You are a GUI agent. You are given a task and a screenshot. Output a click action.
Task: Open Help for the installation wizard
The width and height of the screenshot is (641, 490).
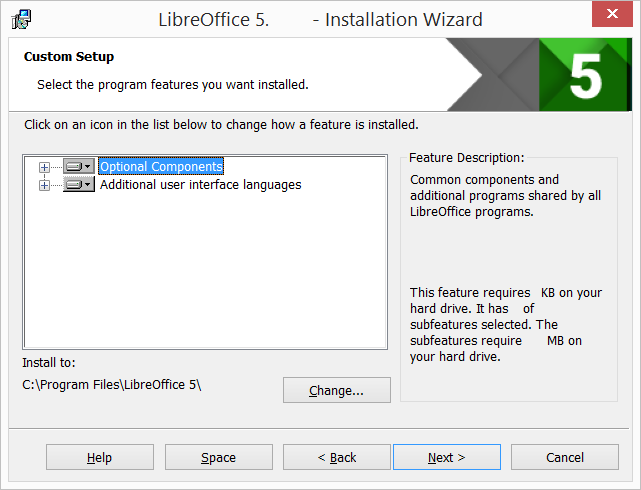click(x=99, y=457)
